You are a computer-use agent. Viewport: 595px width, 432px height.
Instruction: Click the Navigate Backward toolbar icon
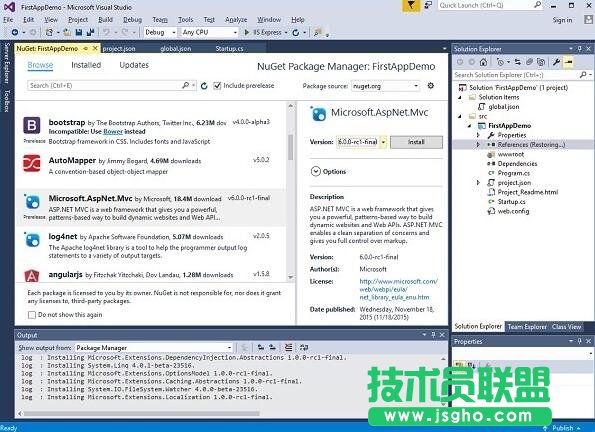(14, 32)
